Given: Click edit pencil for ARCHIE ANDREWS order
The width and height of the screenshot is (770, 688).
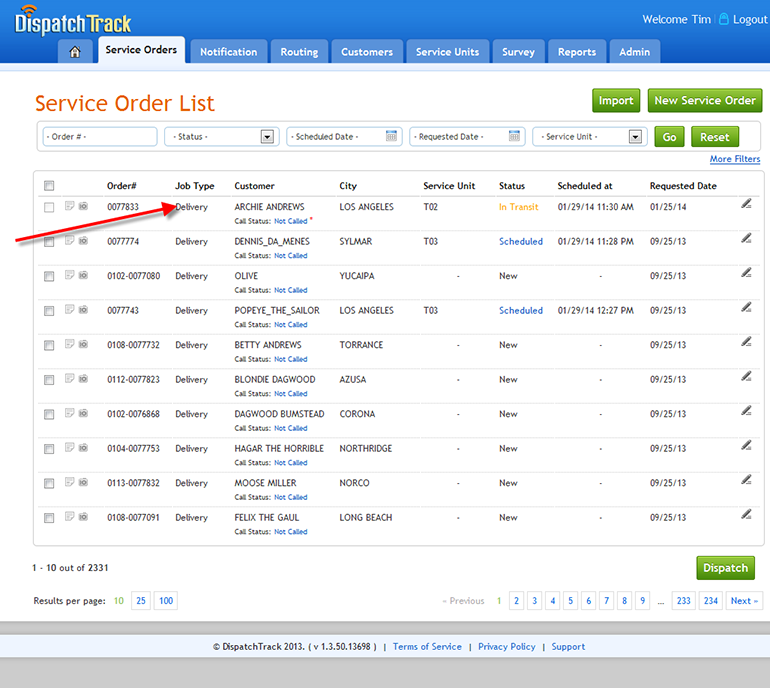Looking at the screenshot, I should (x=746, y=204).
